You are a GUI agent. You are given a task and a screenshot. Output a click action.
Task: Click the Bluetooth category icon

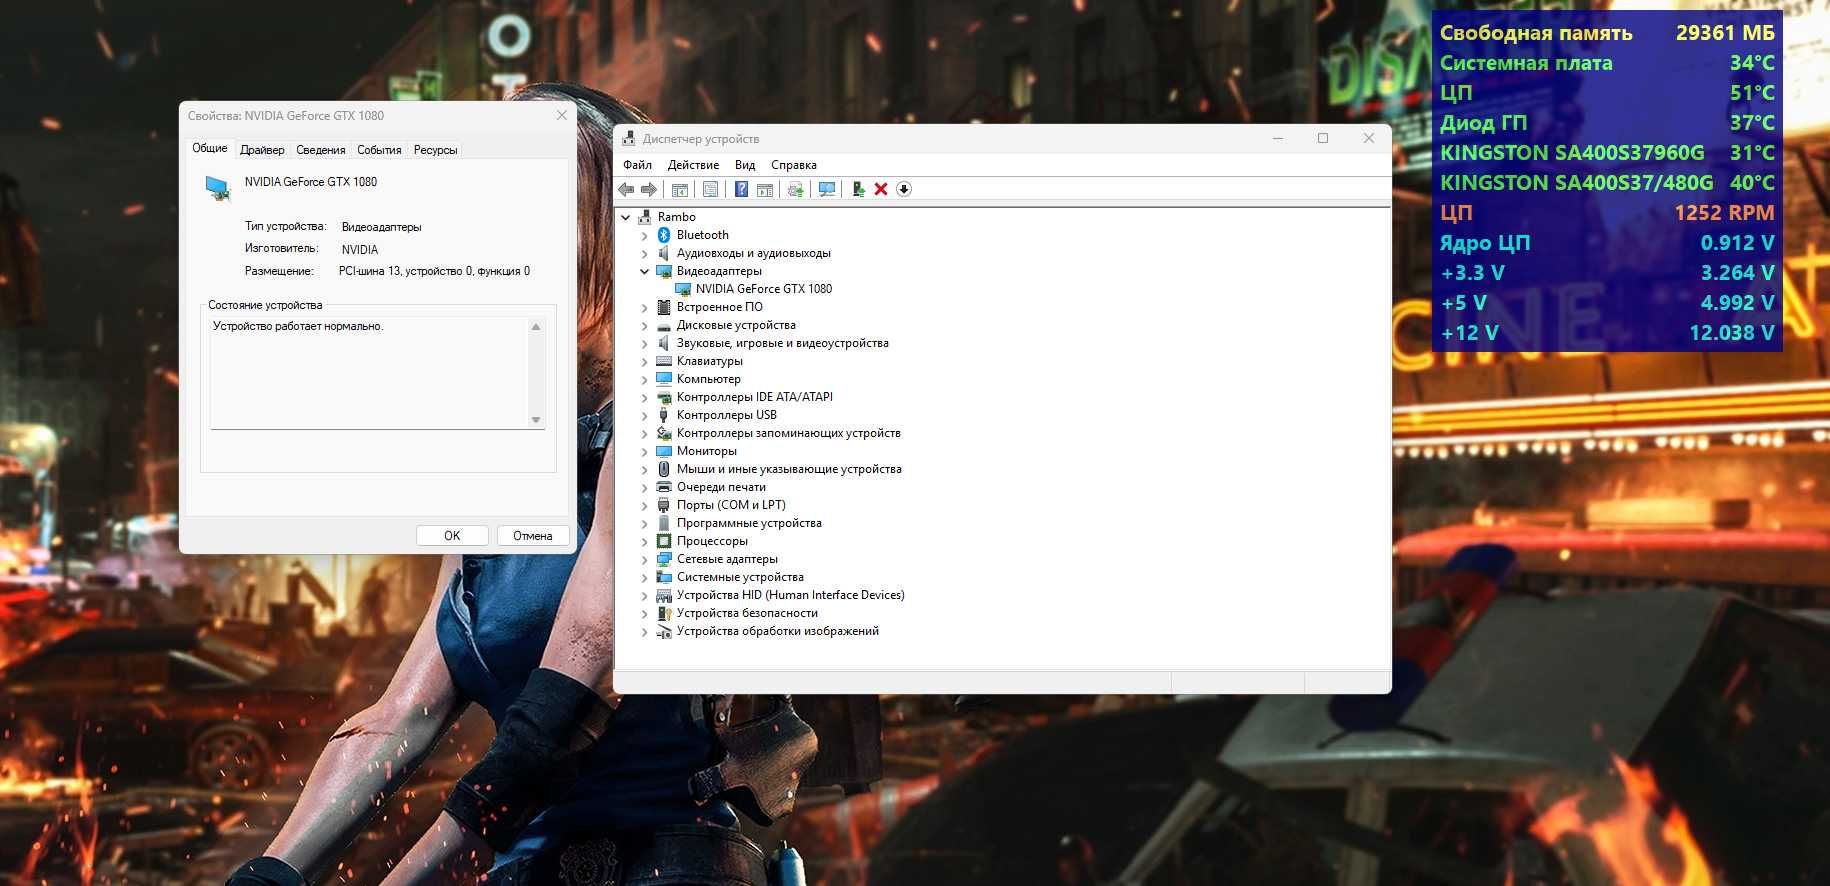click(664, 235)
